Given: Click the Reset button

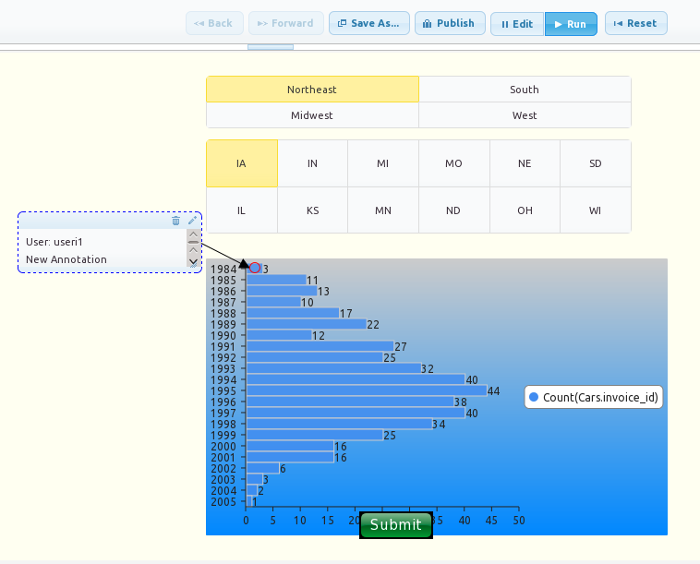Looking at the screenshot, I should pos(636,24).
